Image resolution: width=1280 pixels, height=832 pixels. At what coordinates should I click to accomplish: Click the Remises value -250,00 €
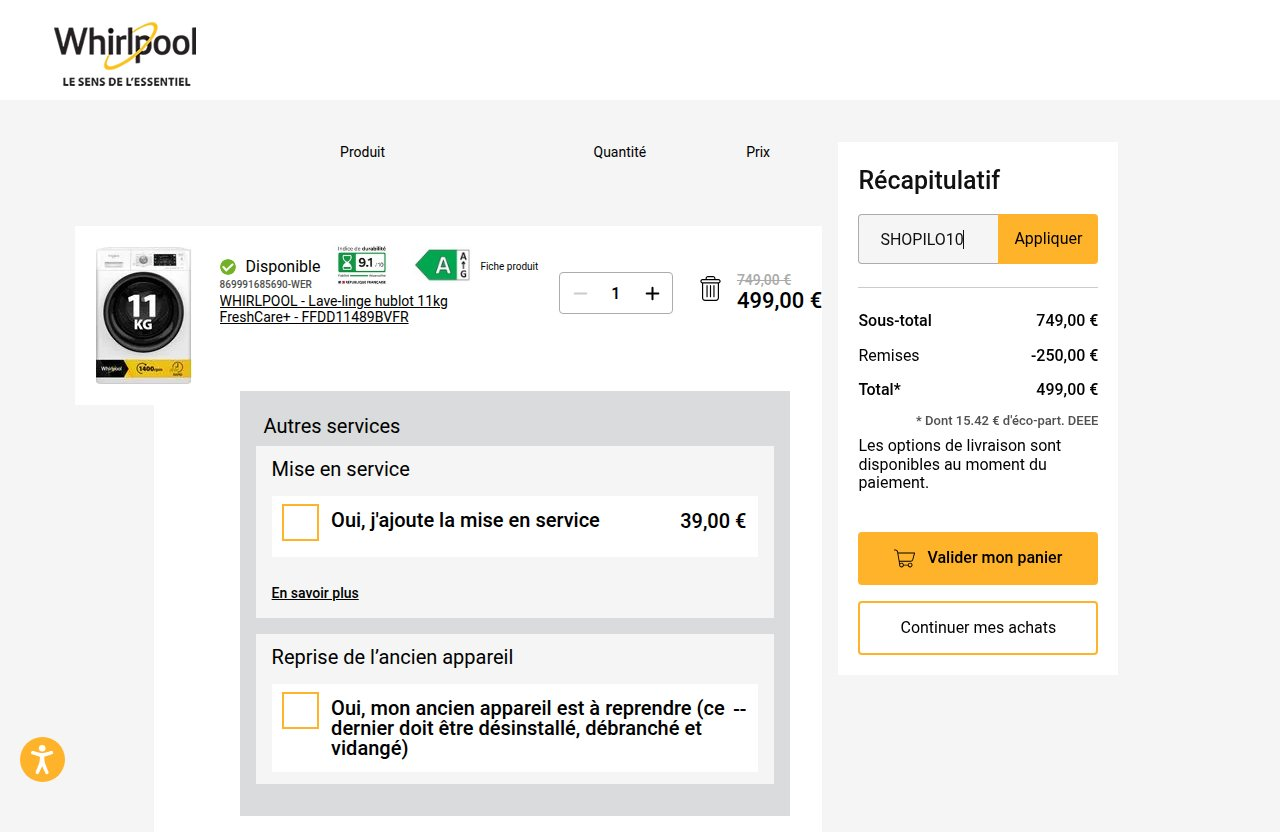tap(1064, 355)
